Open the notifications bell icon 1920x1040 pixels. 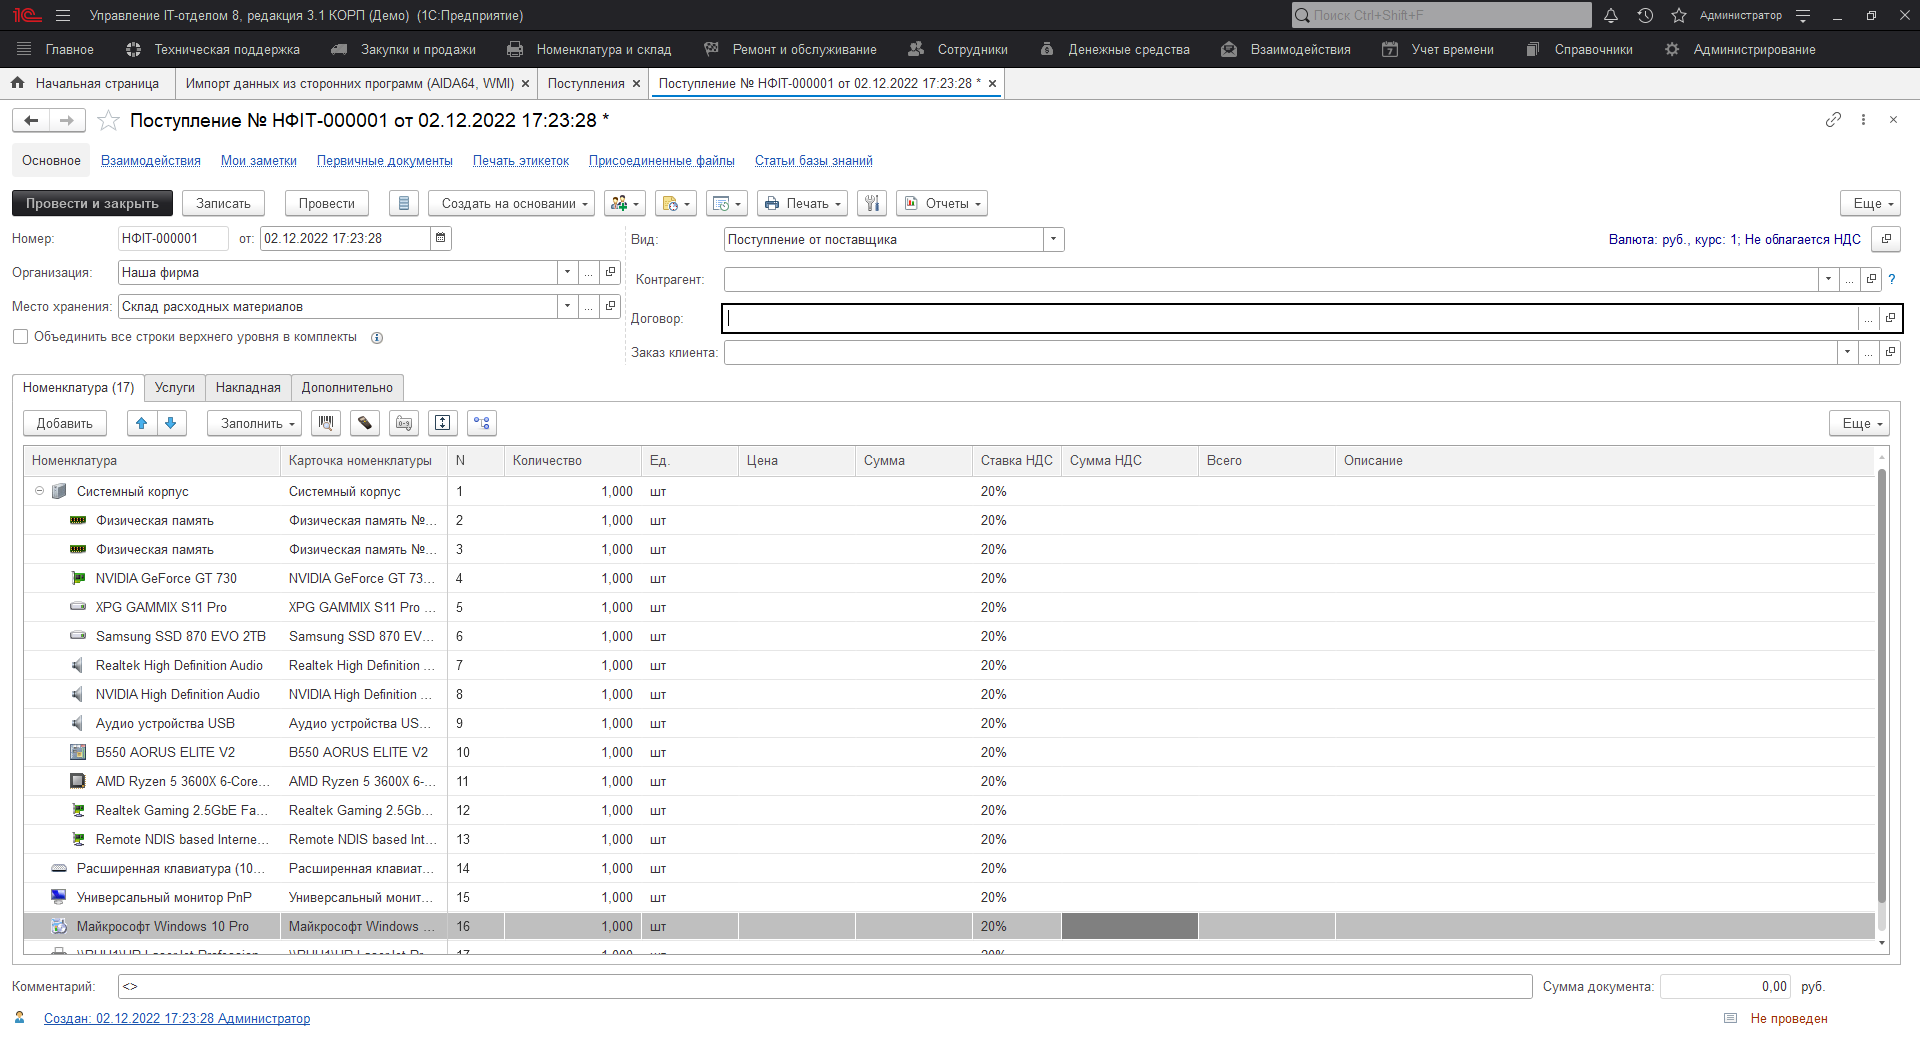click(1611, 16)
